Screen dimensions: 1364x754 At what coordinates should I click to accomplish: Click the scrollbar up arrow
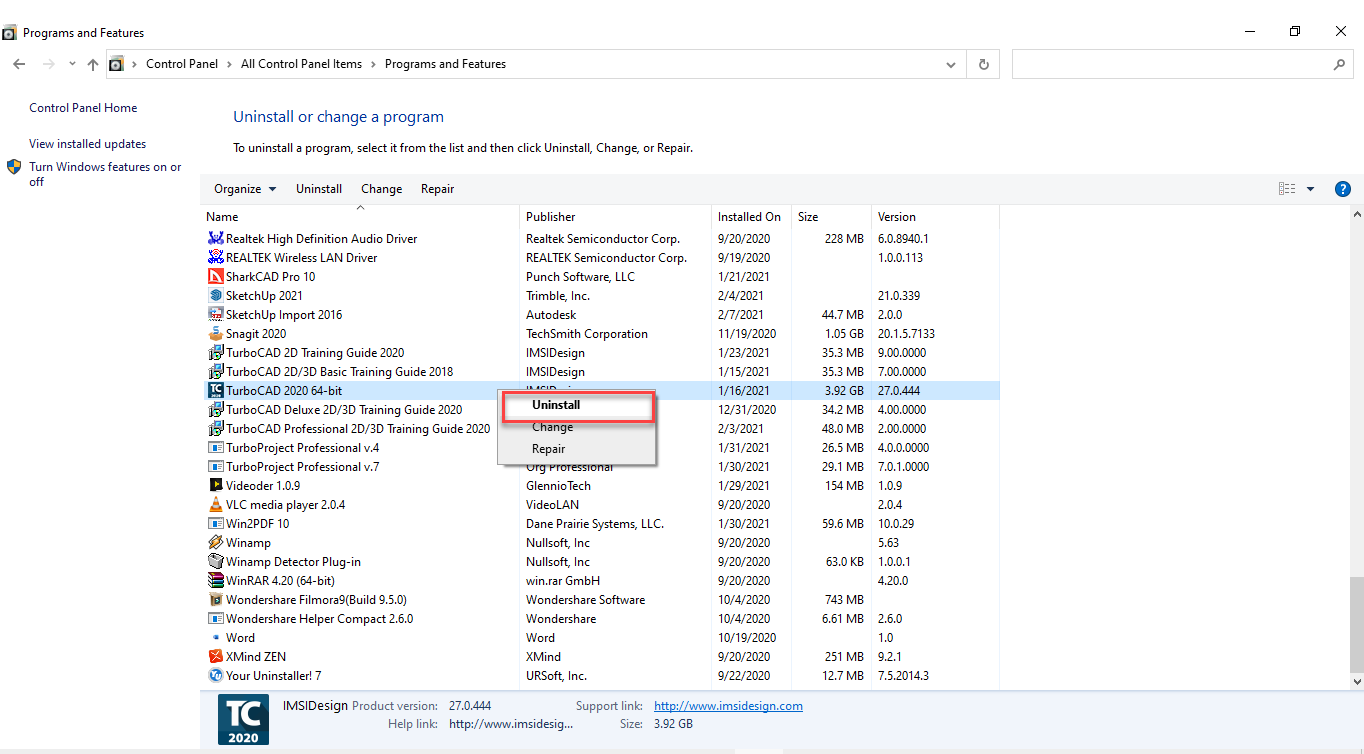[1356, 215]
